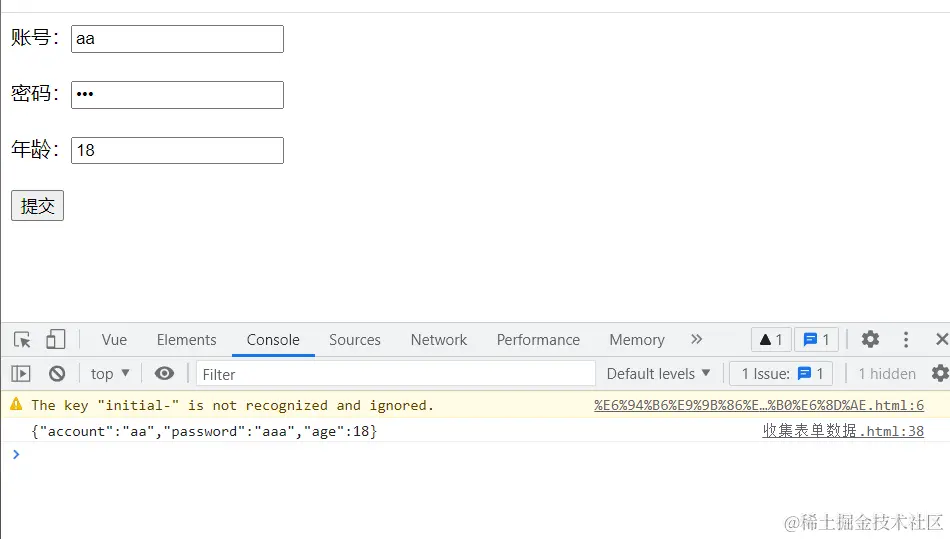Click the 账号 account input field
This screenshot has height=539, width=950.
177,39
